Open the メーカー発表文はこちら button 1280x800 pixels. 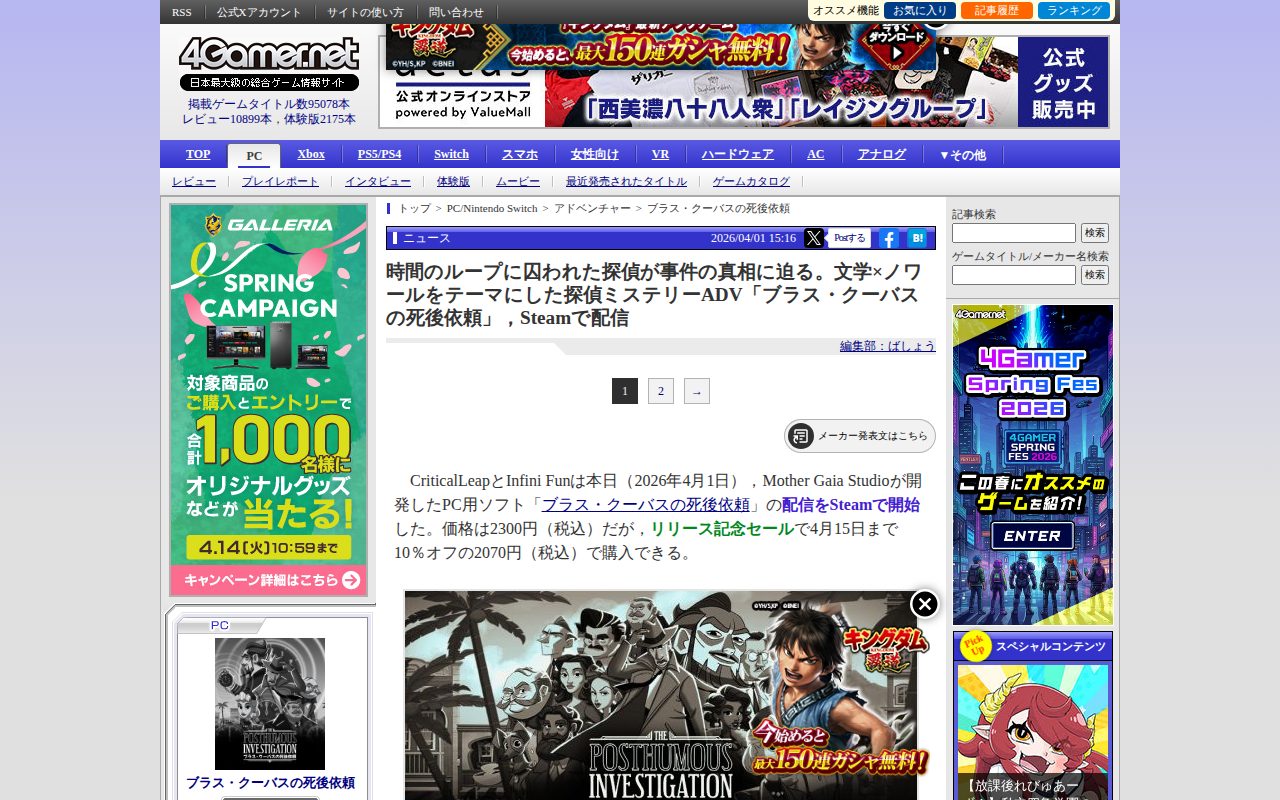(860, 436)
